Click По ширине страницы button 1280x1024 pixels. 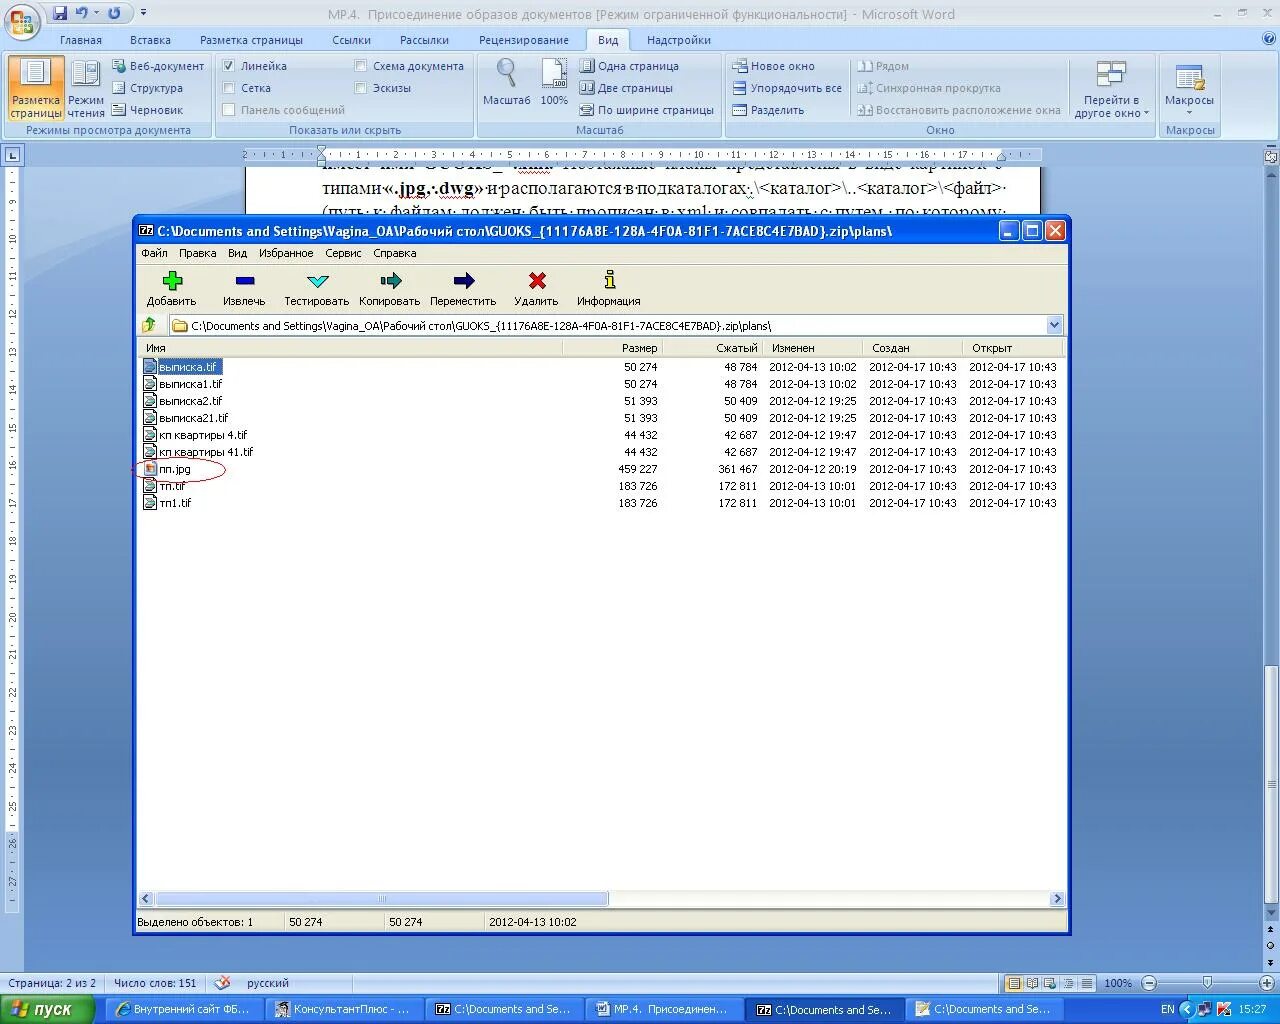647,110
